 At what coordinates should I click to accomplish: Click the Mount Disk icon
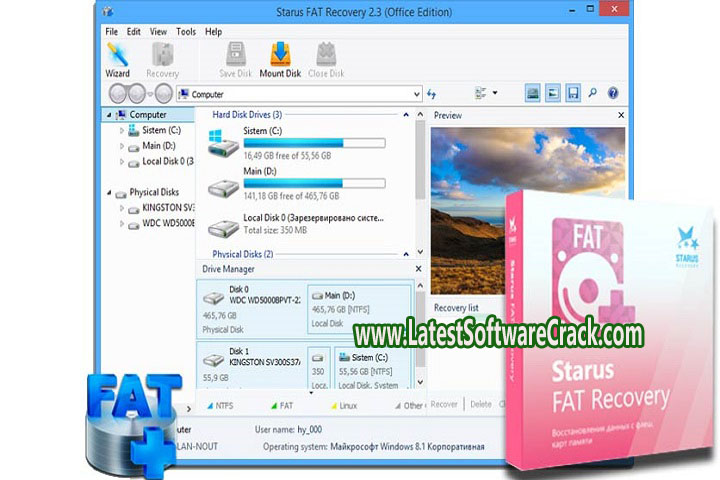pyautogui.click(x=280, y=58)
